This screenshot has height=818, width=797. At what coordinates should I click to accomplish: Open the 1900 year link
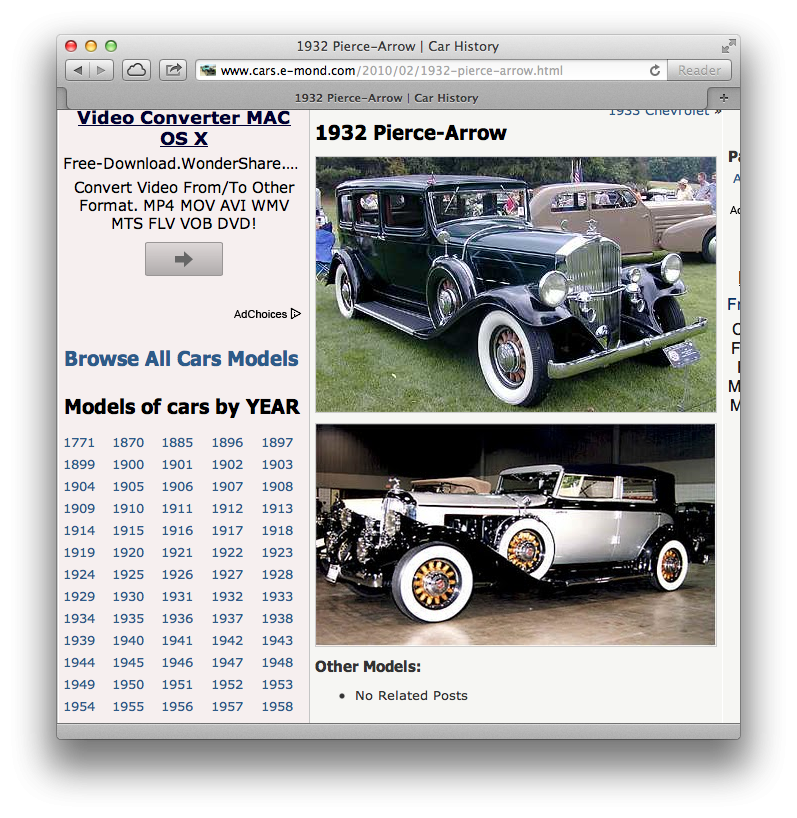[x=128, y=464]
